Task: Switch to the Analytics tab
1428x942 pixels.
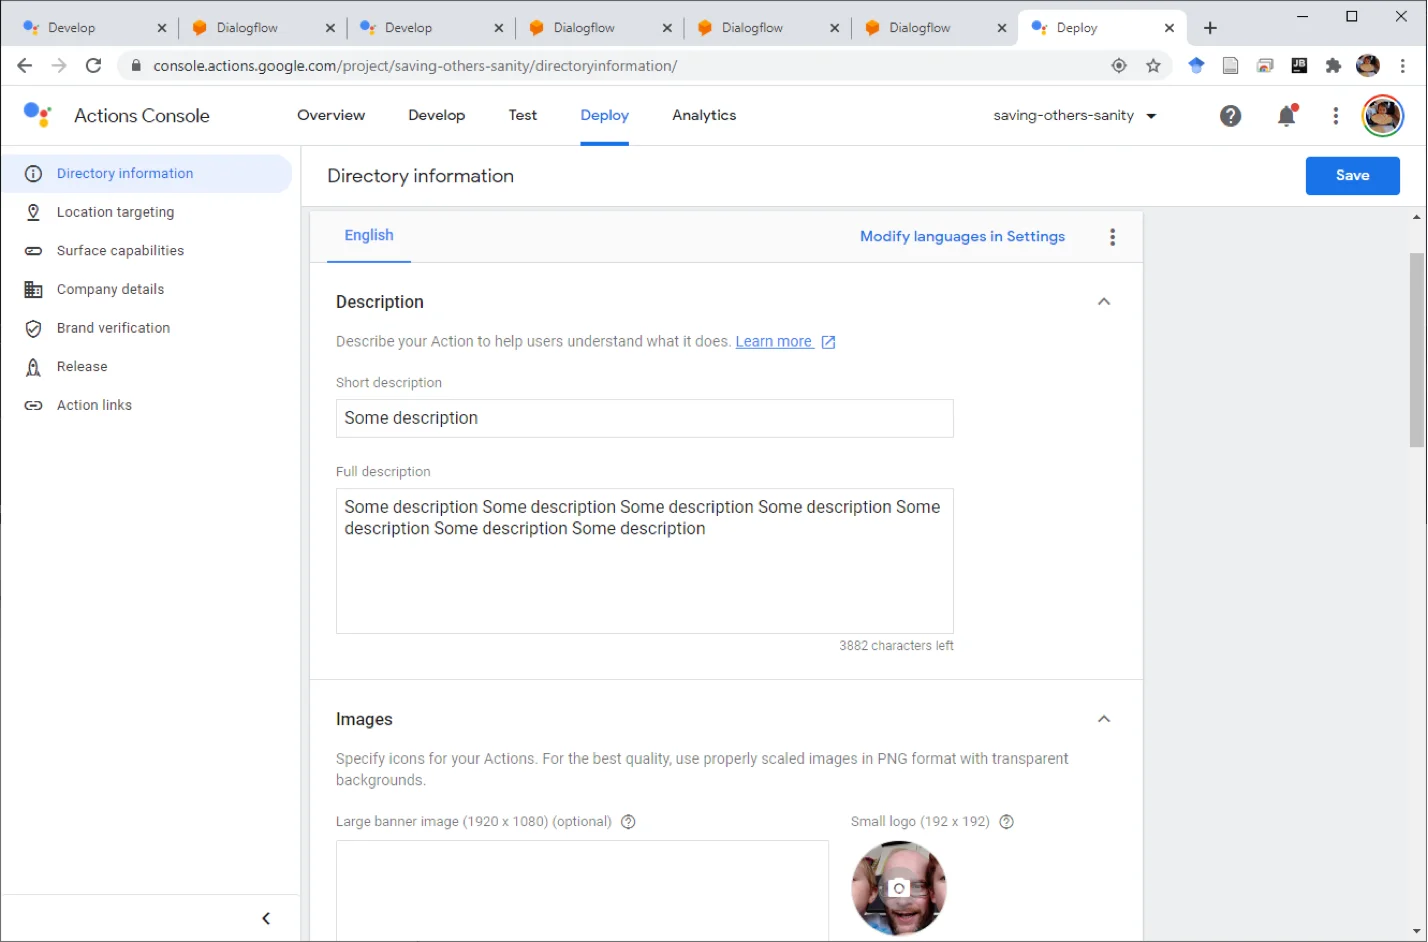Action: point(704,116)
